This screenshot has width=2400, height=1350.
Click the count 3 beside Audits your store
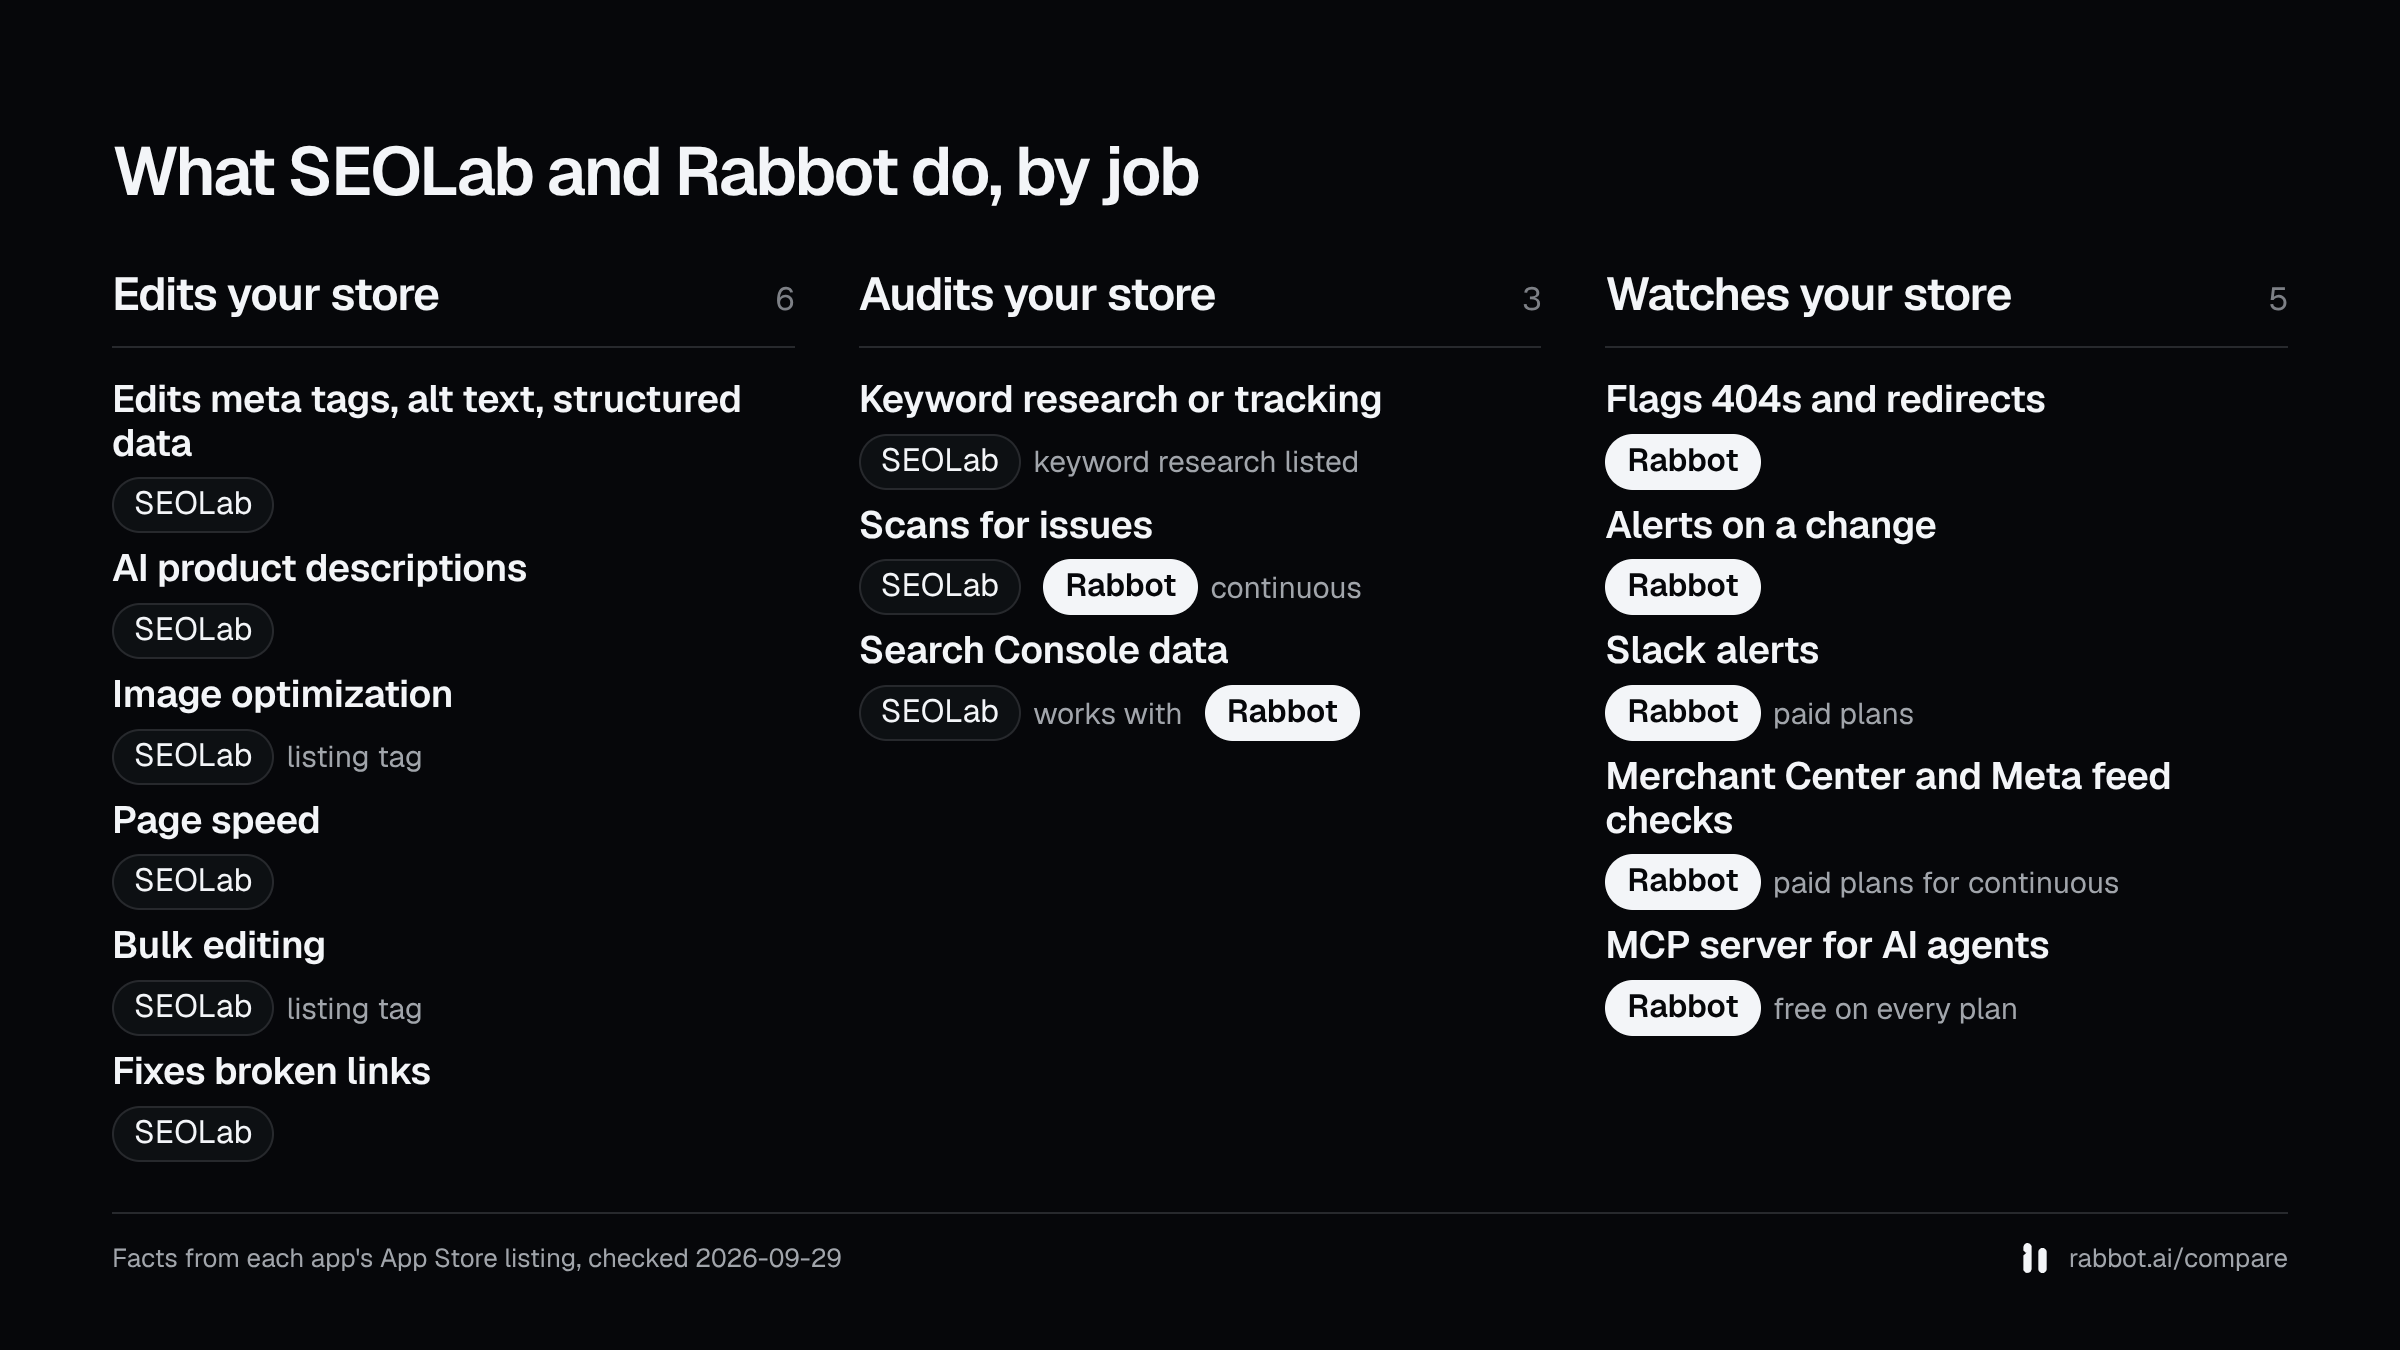coord(1531,299)
